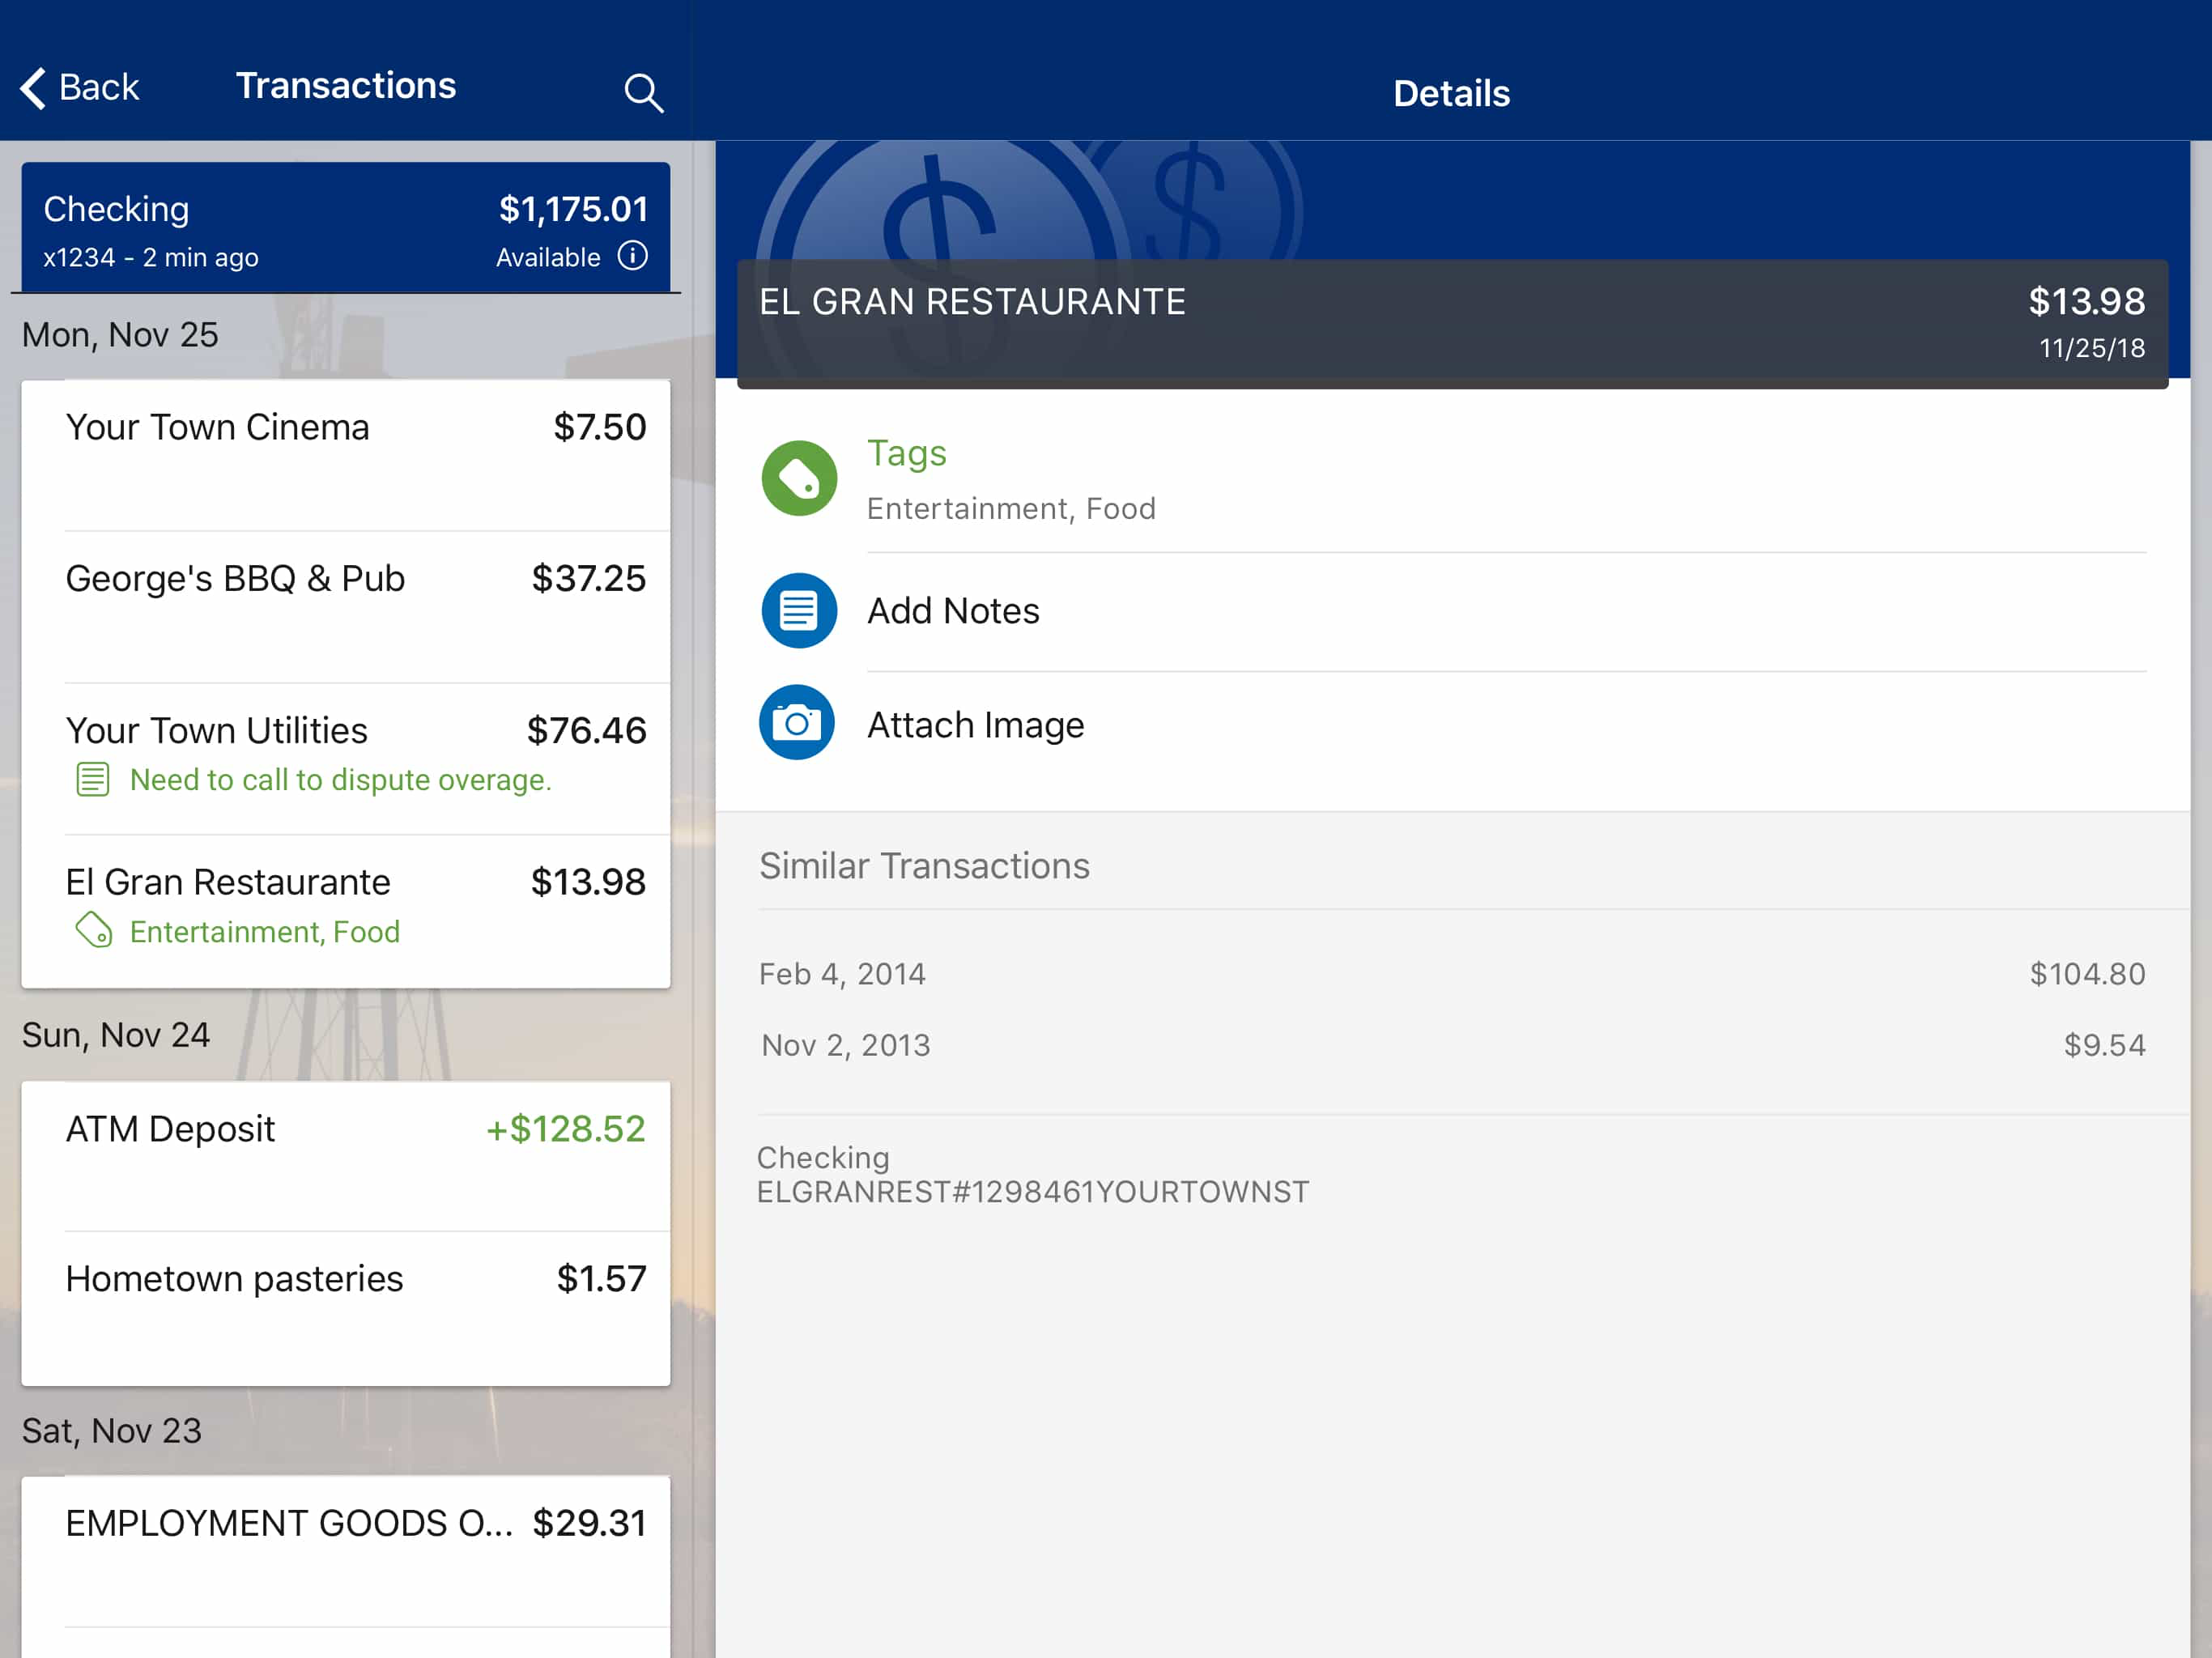Tap the $1,175.01 available balance
Image resolution: width=2212 pixels, height=1658 pixels.
tap(574, 209)
